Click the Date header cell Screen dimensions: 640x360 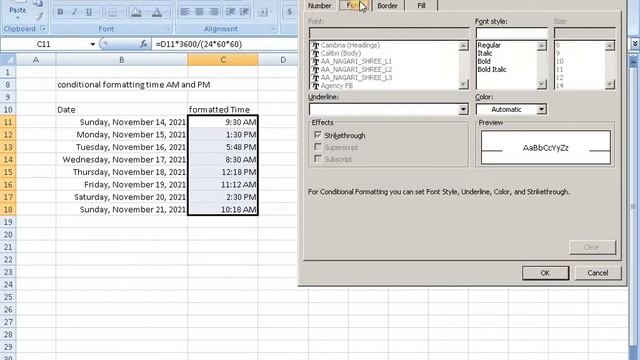point(122,109)
